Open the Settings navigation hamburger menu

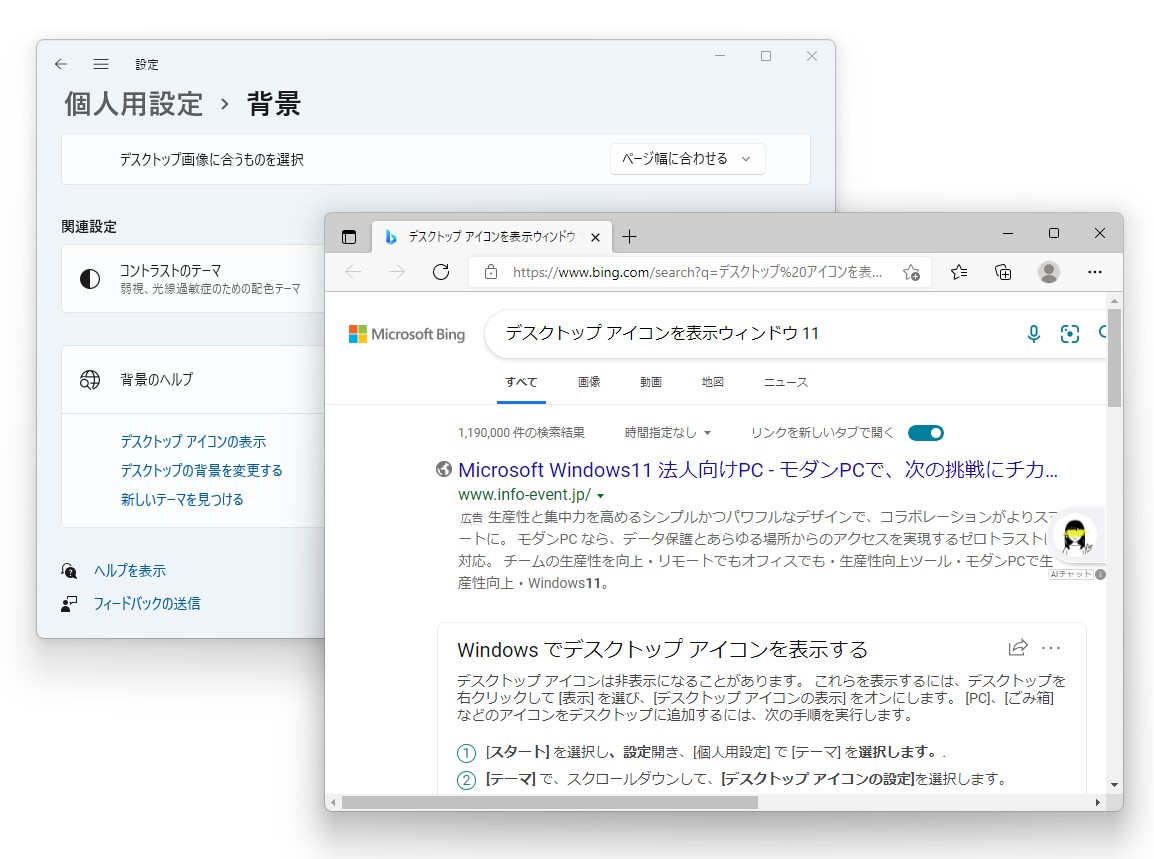tap(100, 63)
